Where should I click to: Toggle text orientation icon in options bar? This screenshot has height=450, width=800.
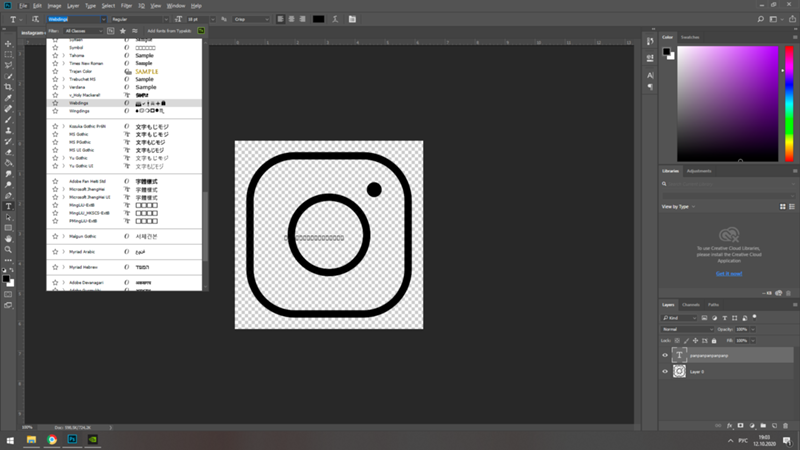point(35,19)
